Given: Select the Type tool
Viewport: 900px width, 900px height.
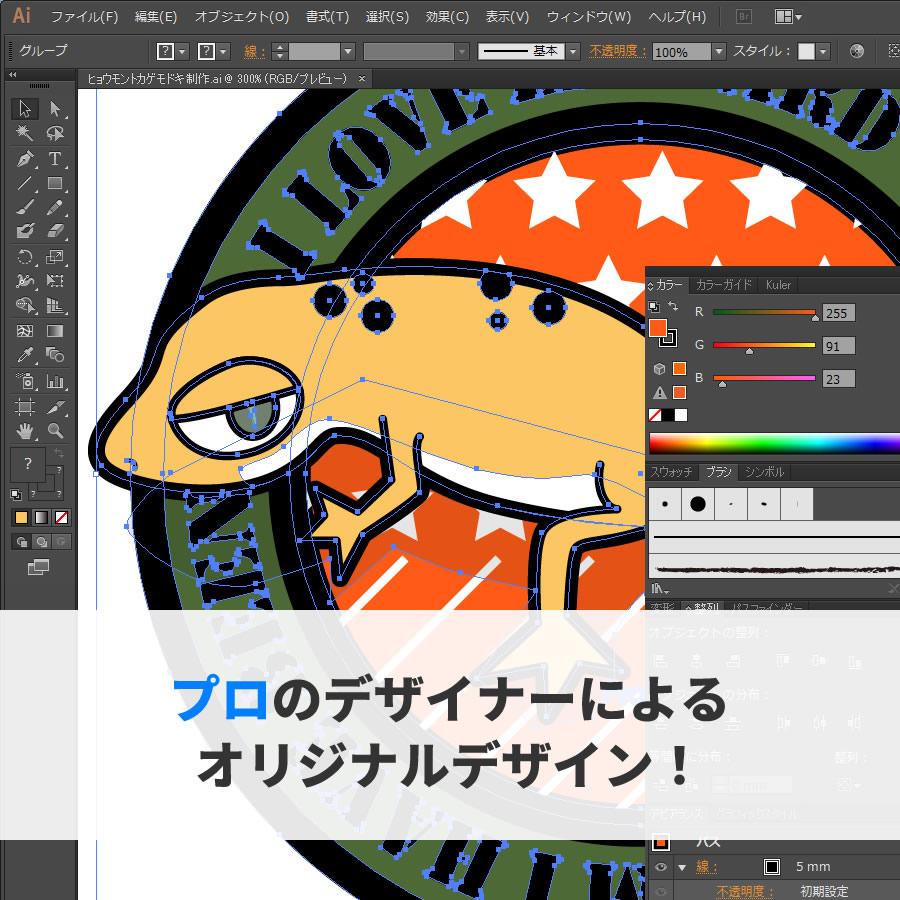Looking at the screenshot, I should (55, 158).
